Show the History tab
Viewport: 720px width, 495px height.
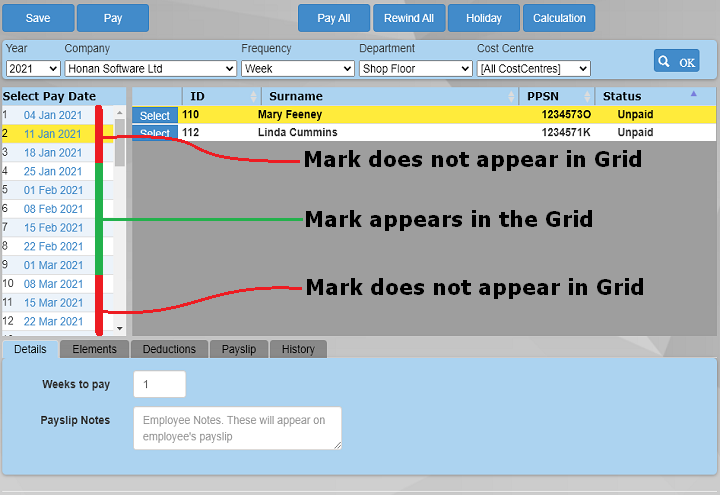click(298, 349)
